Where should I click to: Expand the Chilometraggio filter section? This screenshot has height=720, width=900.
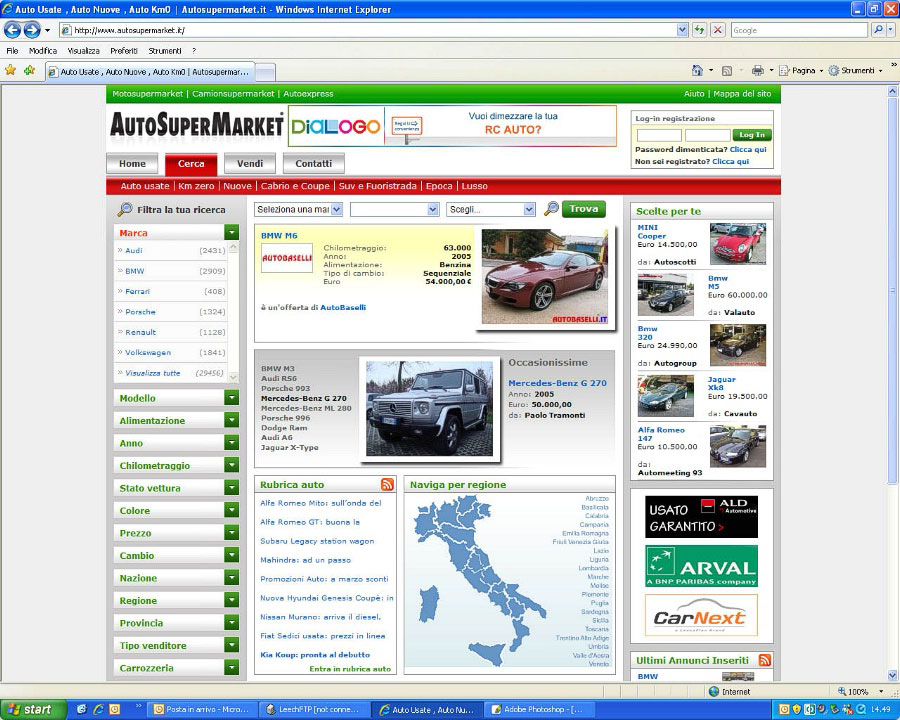[x=232, y=465]
